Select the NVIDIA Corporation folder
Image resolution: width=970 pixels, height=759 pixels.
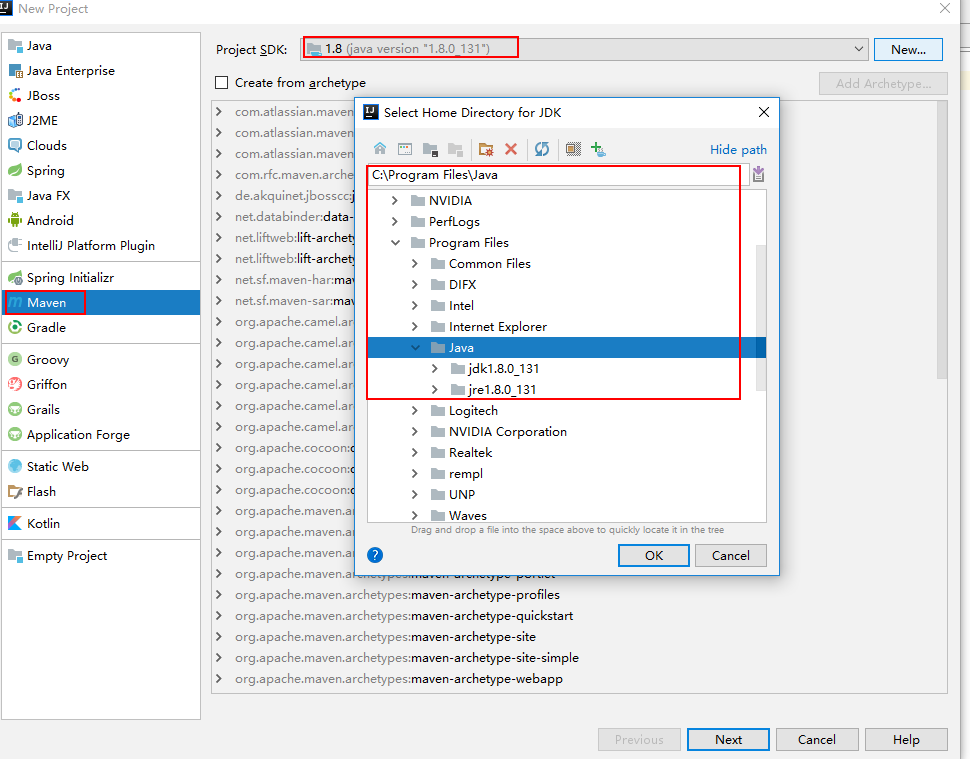click(507, 432)
